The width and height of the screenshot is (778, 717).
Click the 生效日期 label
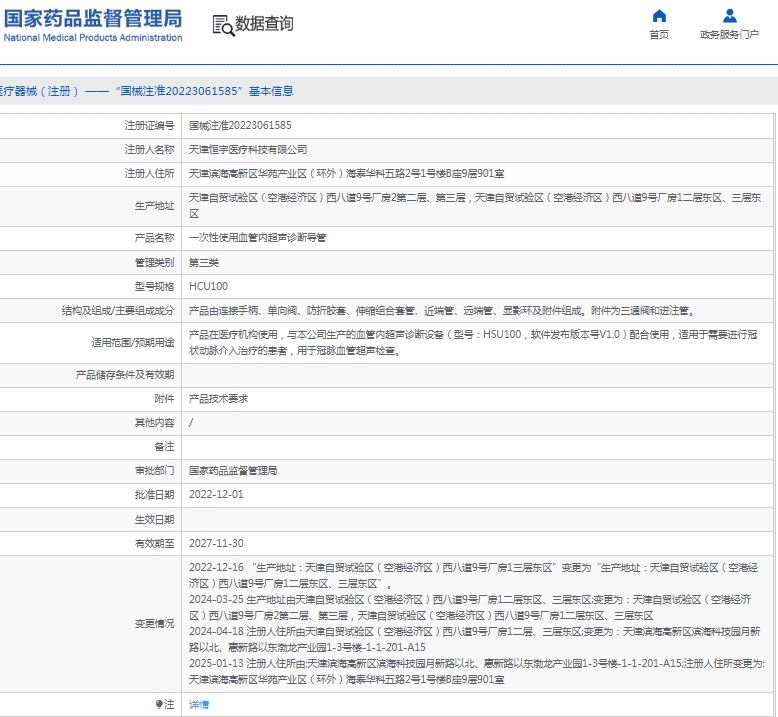point(154,520)
